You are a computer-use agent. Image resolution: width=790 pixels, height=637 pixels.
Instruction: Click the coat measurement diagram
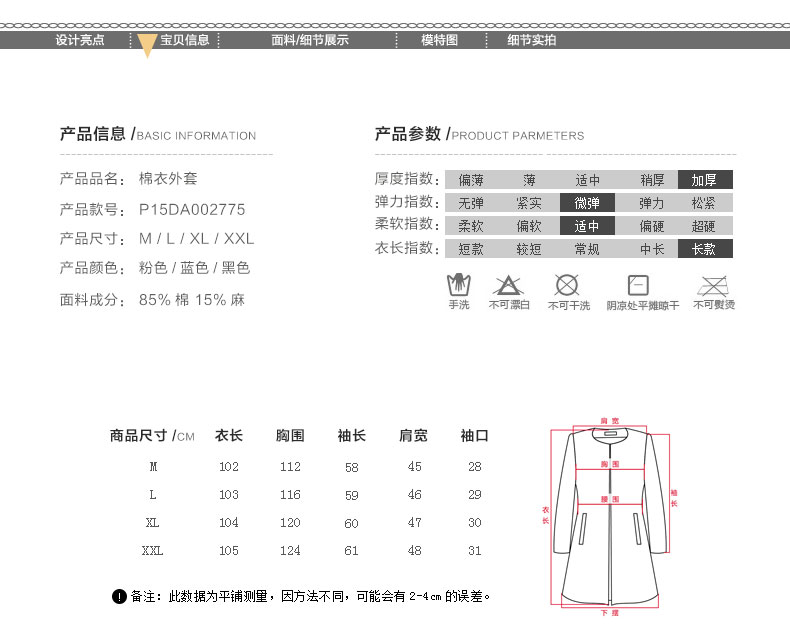pos(610,517)
